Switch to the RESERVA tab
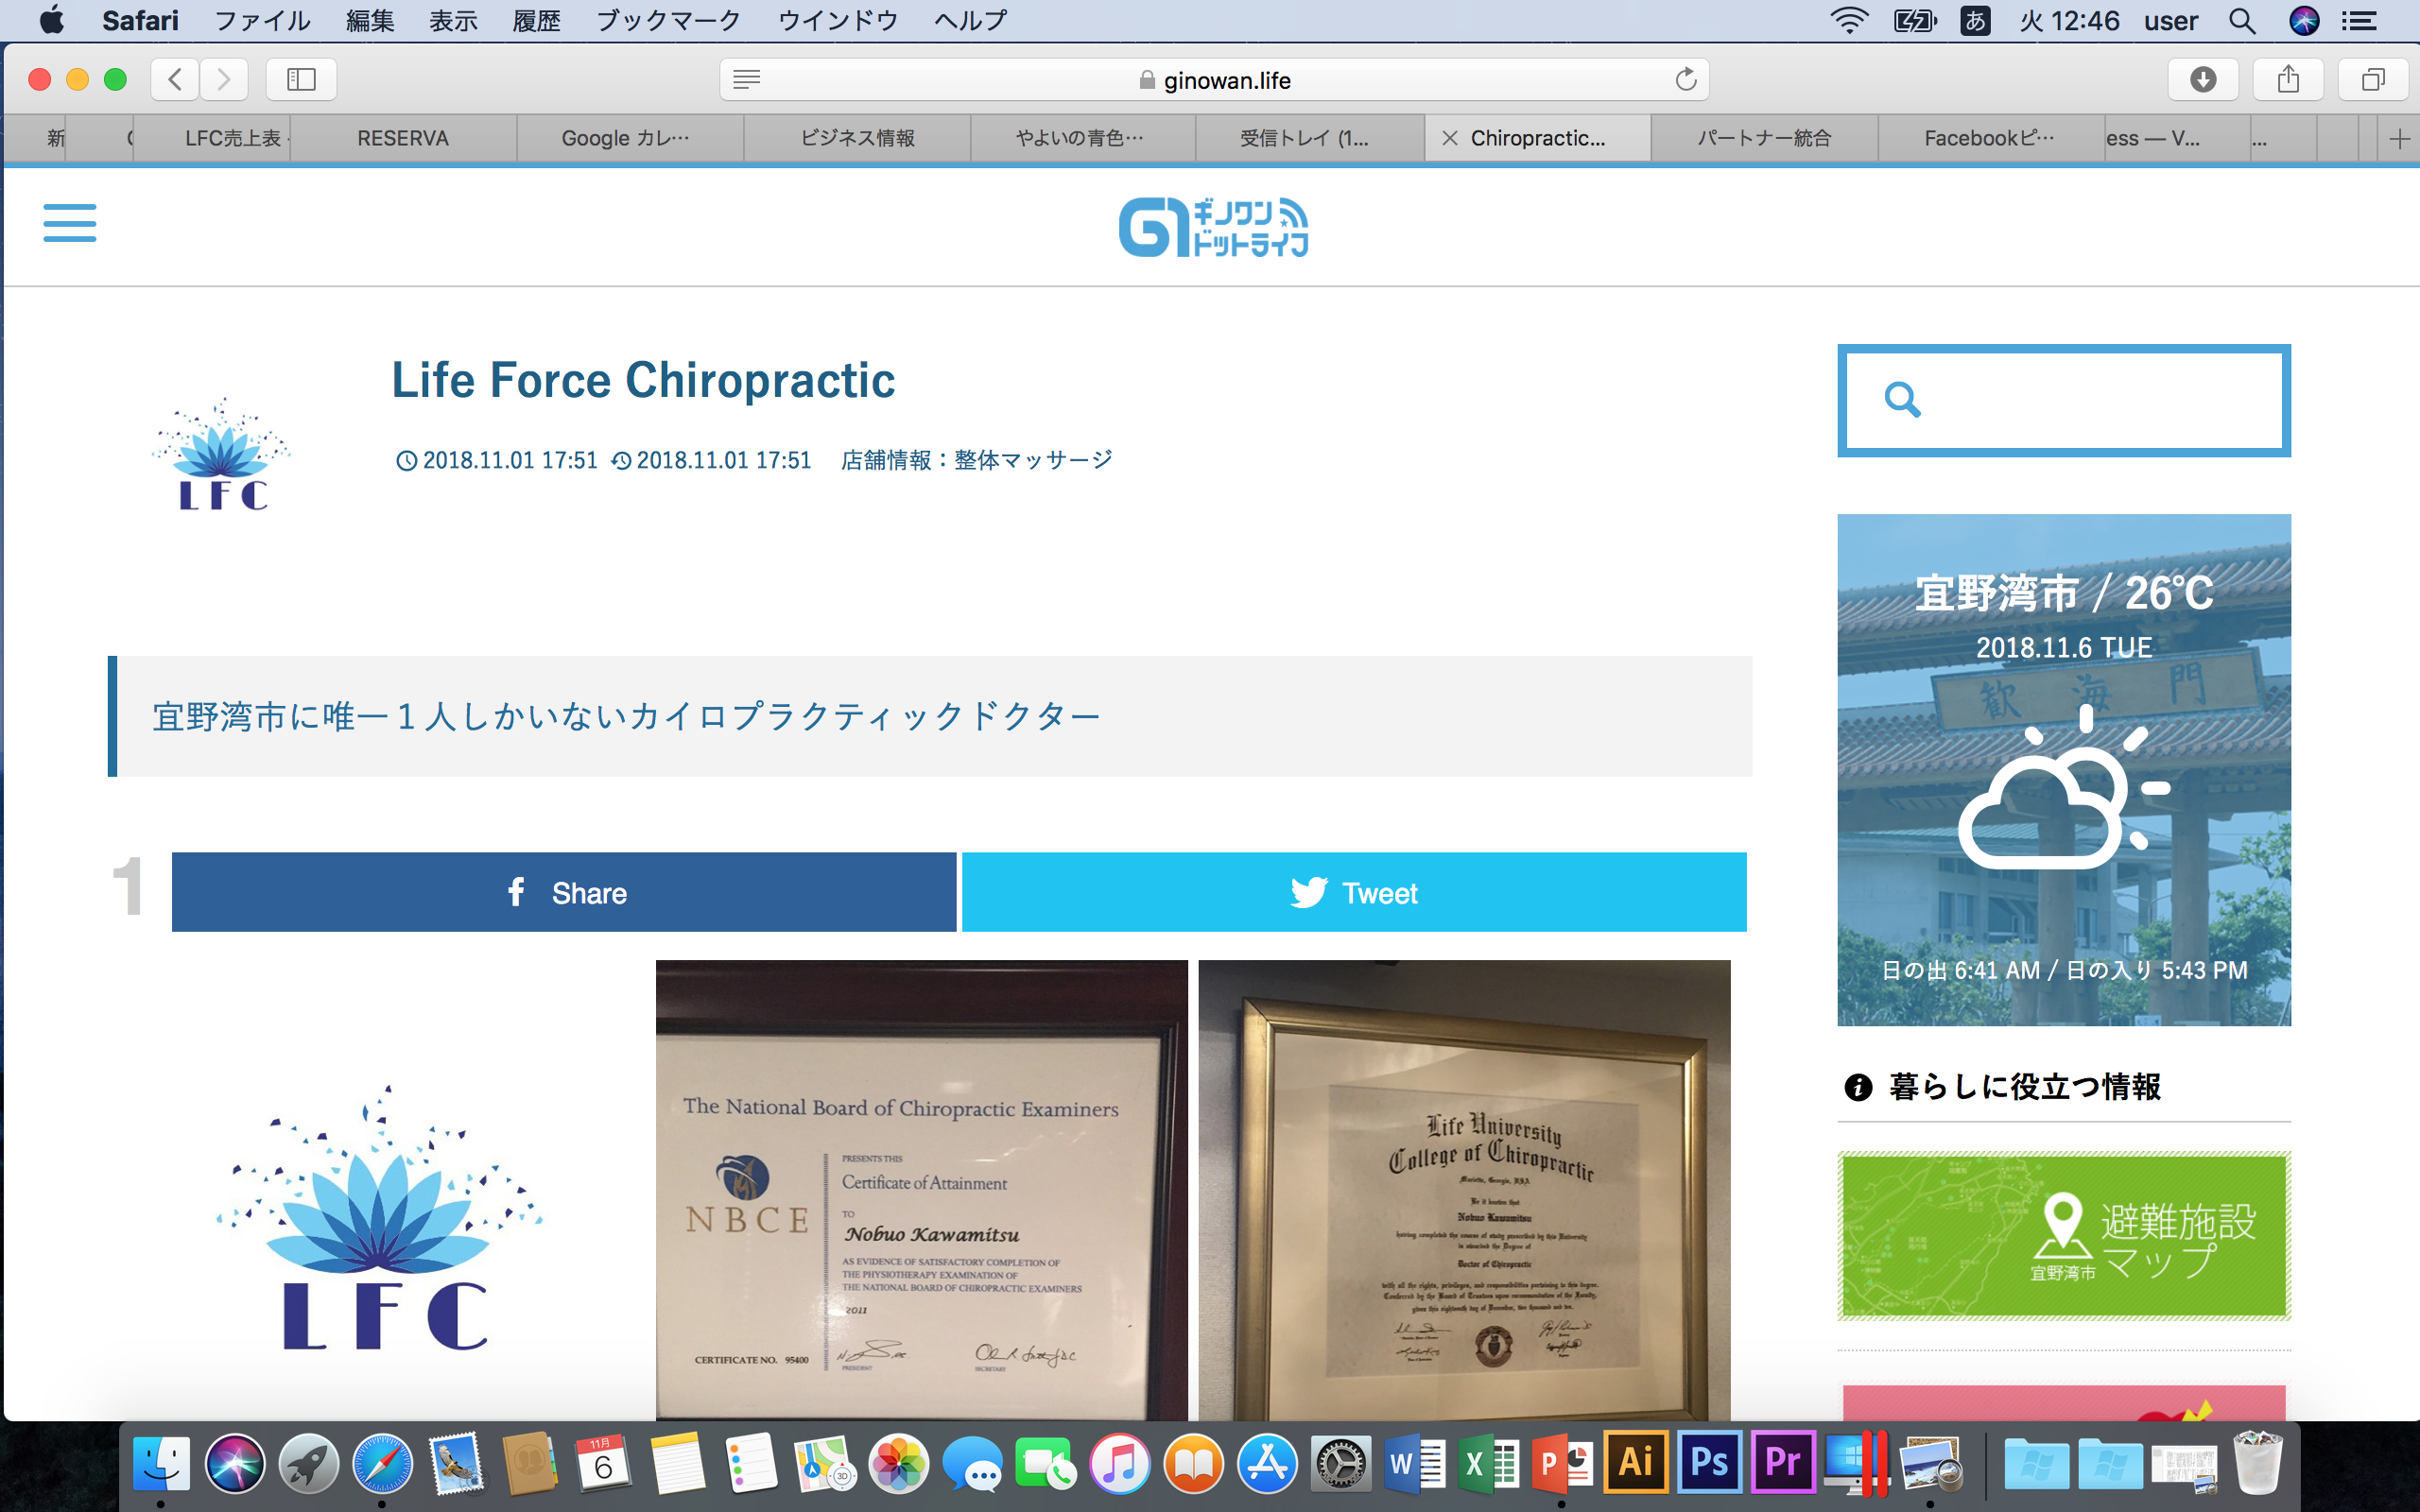The width and height of the screenshot is (2420, 1512). click(x=403, y=138)
